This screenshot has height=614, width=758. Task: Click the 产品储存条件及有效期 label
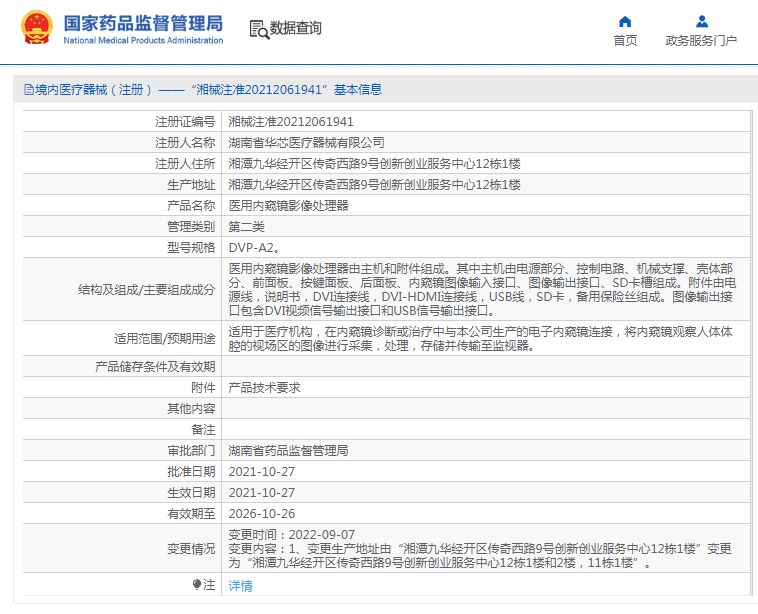[155, 367]
